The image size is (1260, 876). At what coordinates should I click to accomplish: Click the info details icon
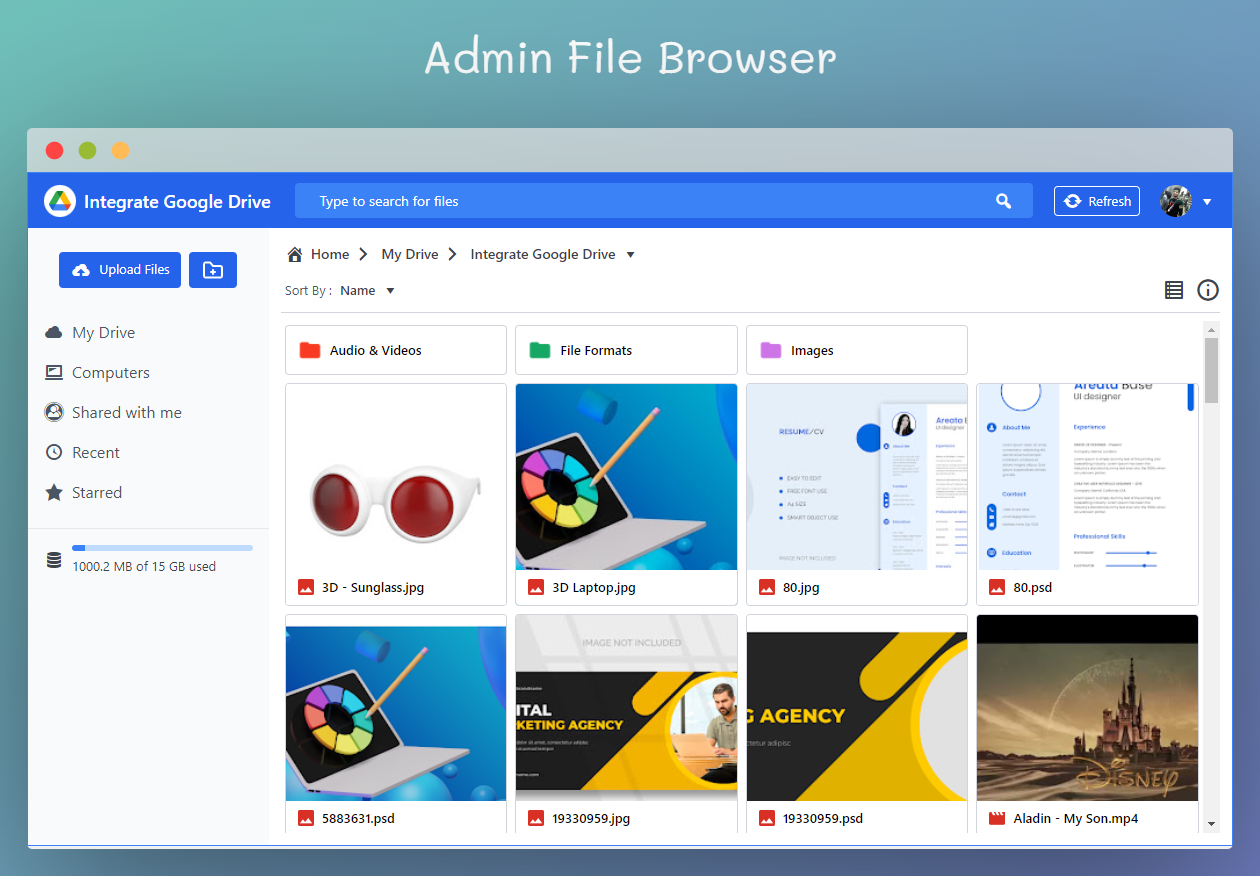tap(1208, 290)
